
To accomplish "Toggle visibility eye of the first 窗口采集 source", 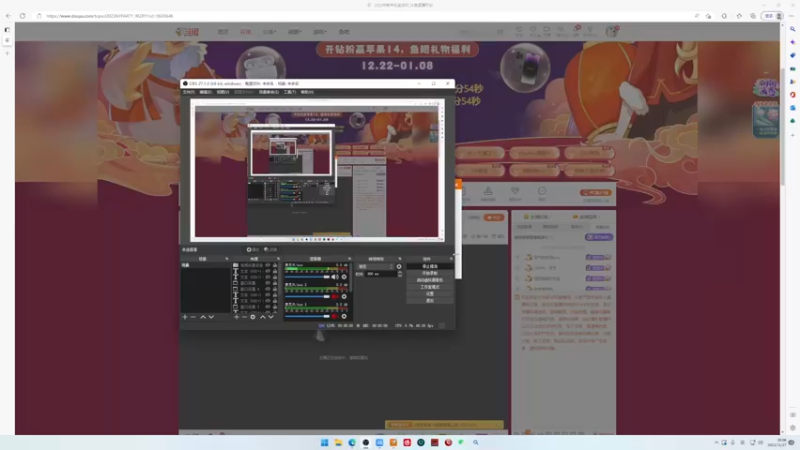I will tap(267, 283).
